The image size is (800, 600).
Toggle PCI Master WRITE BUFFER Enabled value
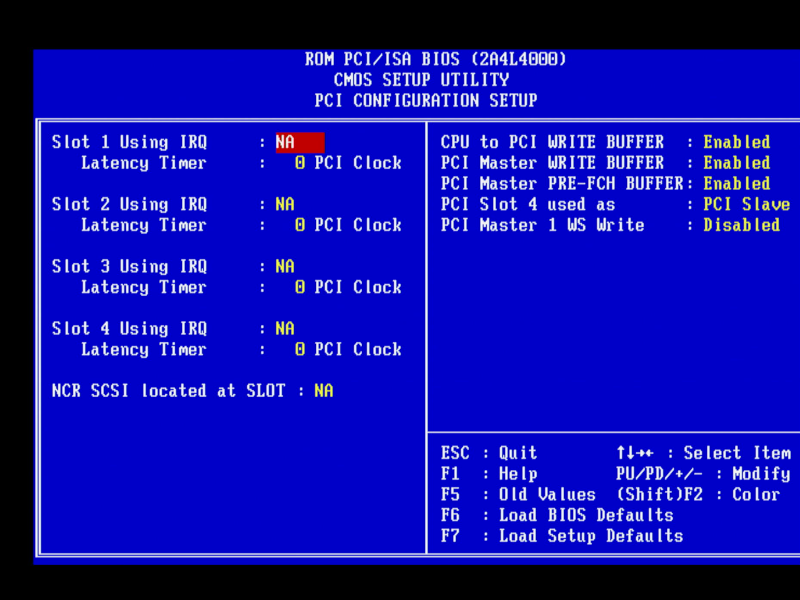(x=736, y=163)
